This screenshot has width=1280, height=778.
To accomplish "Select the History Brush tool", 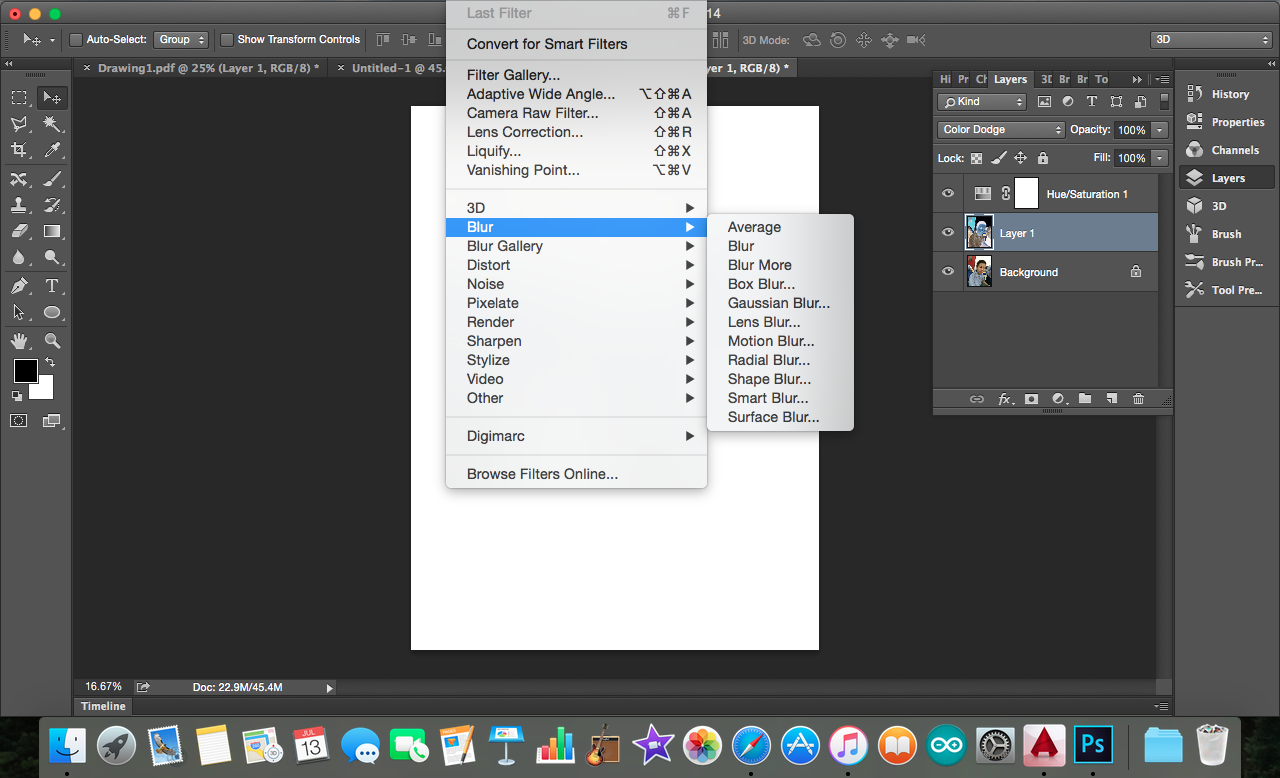I will (52, 205).
